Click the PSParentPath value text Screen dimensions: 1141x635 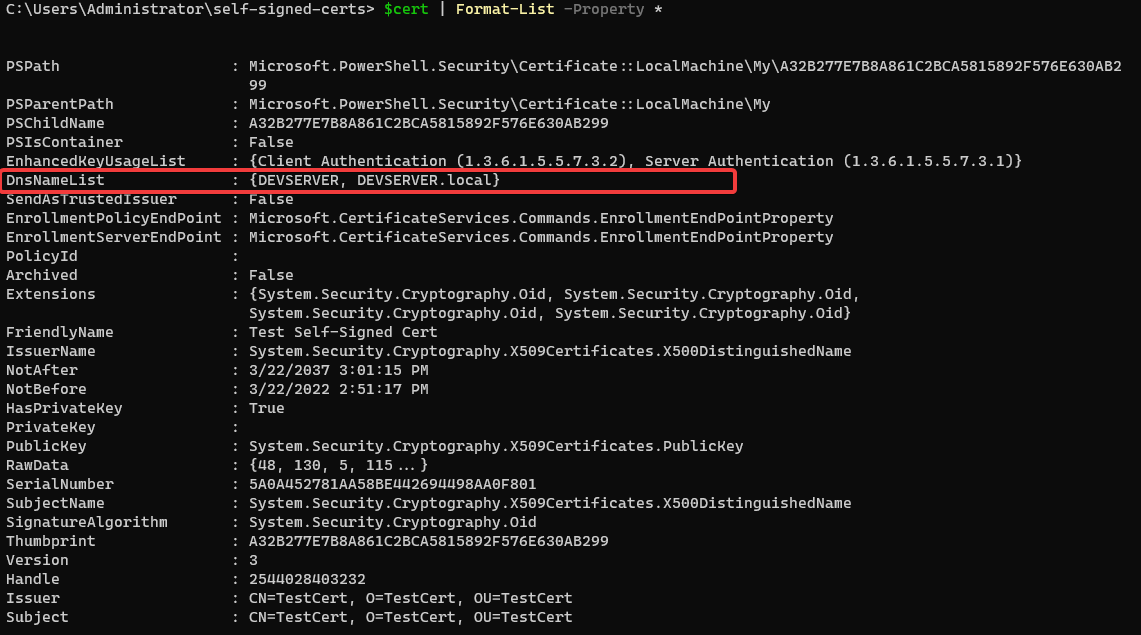509,104
